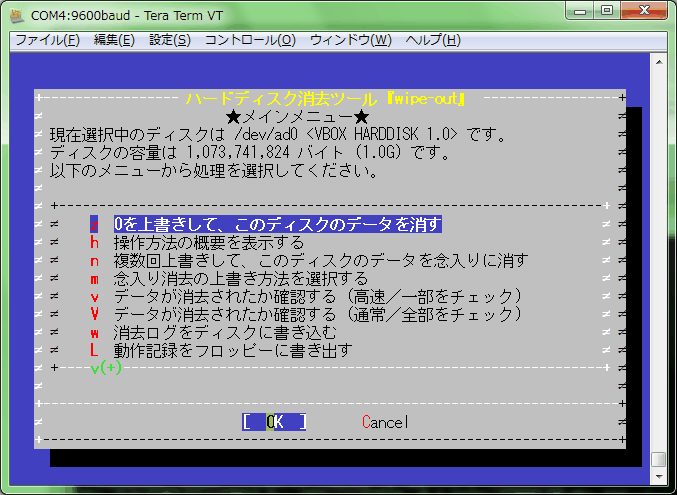Viewport: 677px width, 495px height.
Task: Maximize the Tera Term window
Action: click(607, 11)
